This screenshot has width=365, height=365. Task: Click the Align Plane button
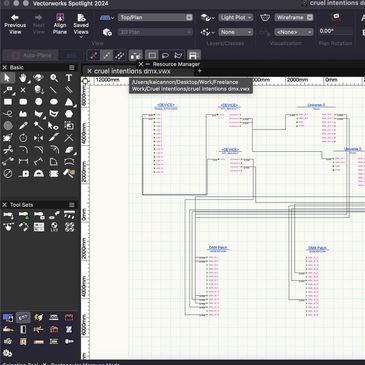[x=60, y=24]
